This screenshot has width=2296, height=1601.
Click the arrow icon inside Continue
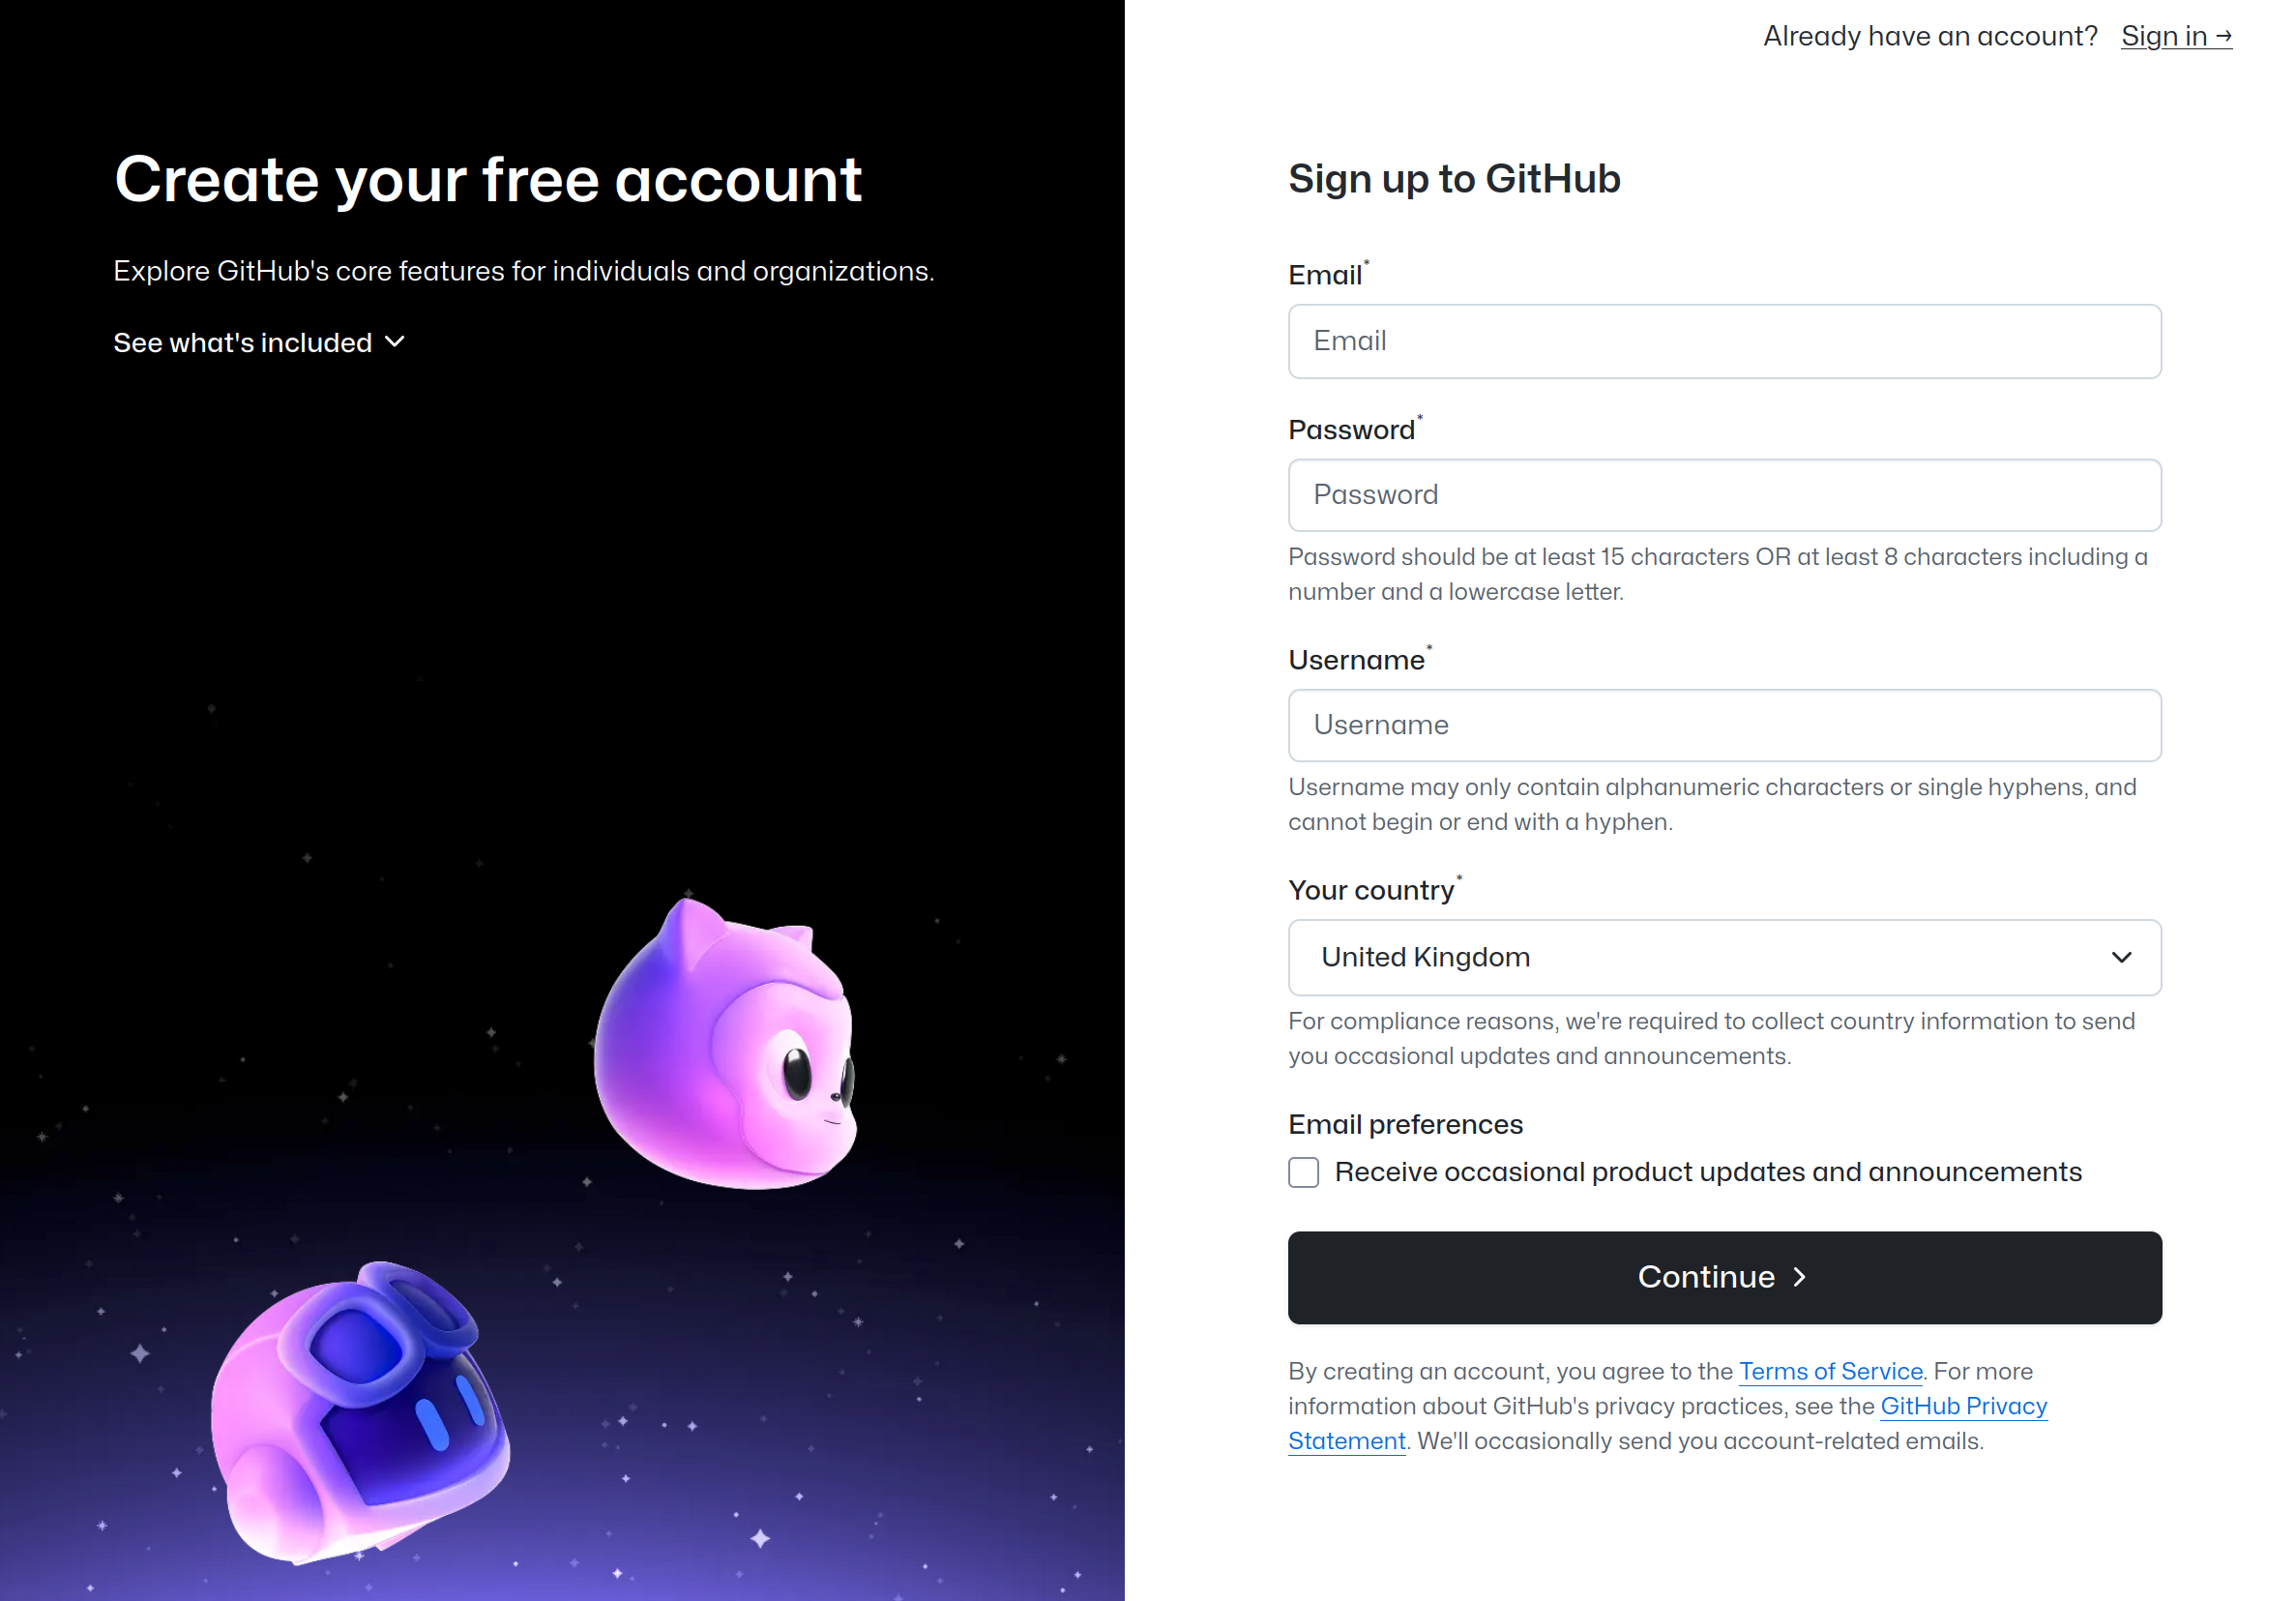click(1800, 1278)
